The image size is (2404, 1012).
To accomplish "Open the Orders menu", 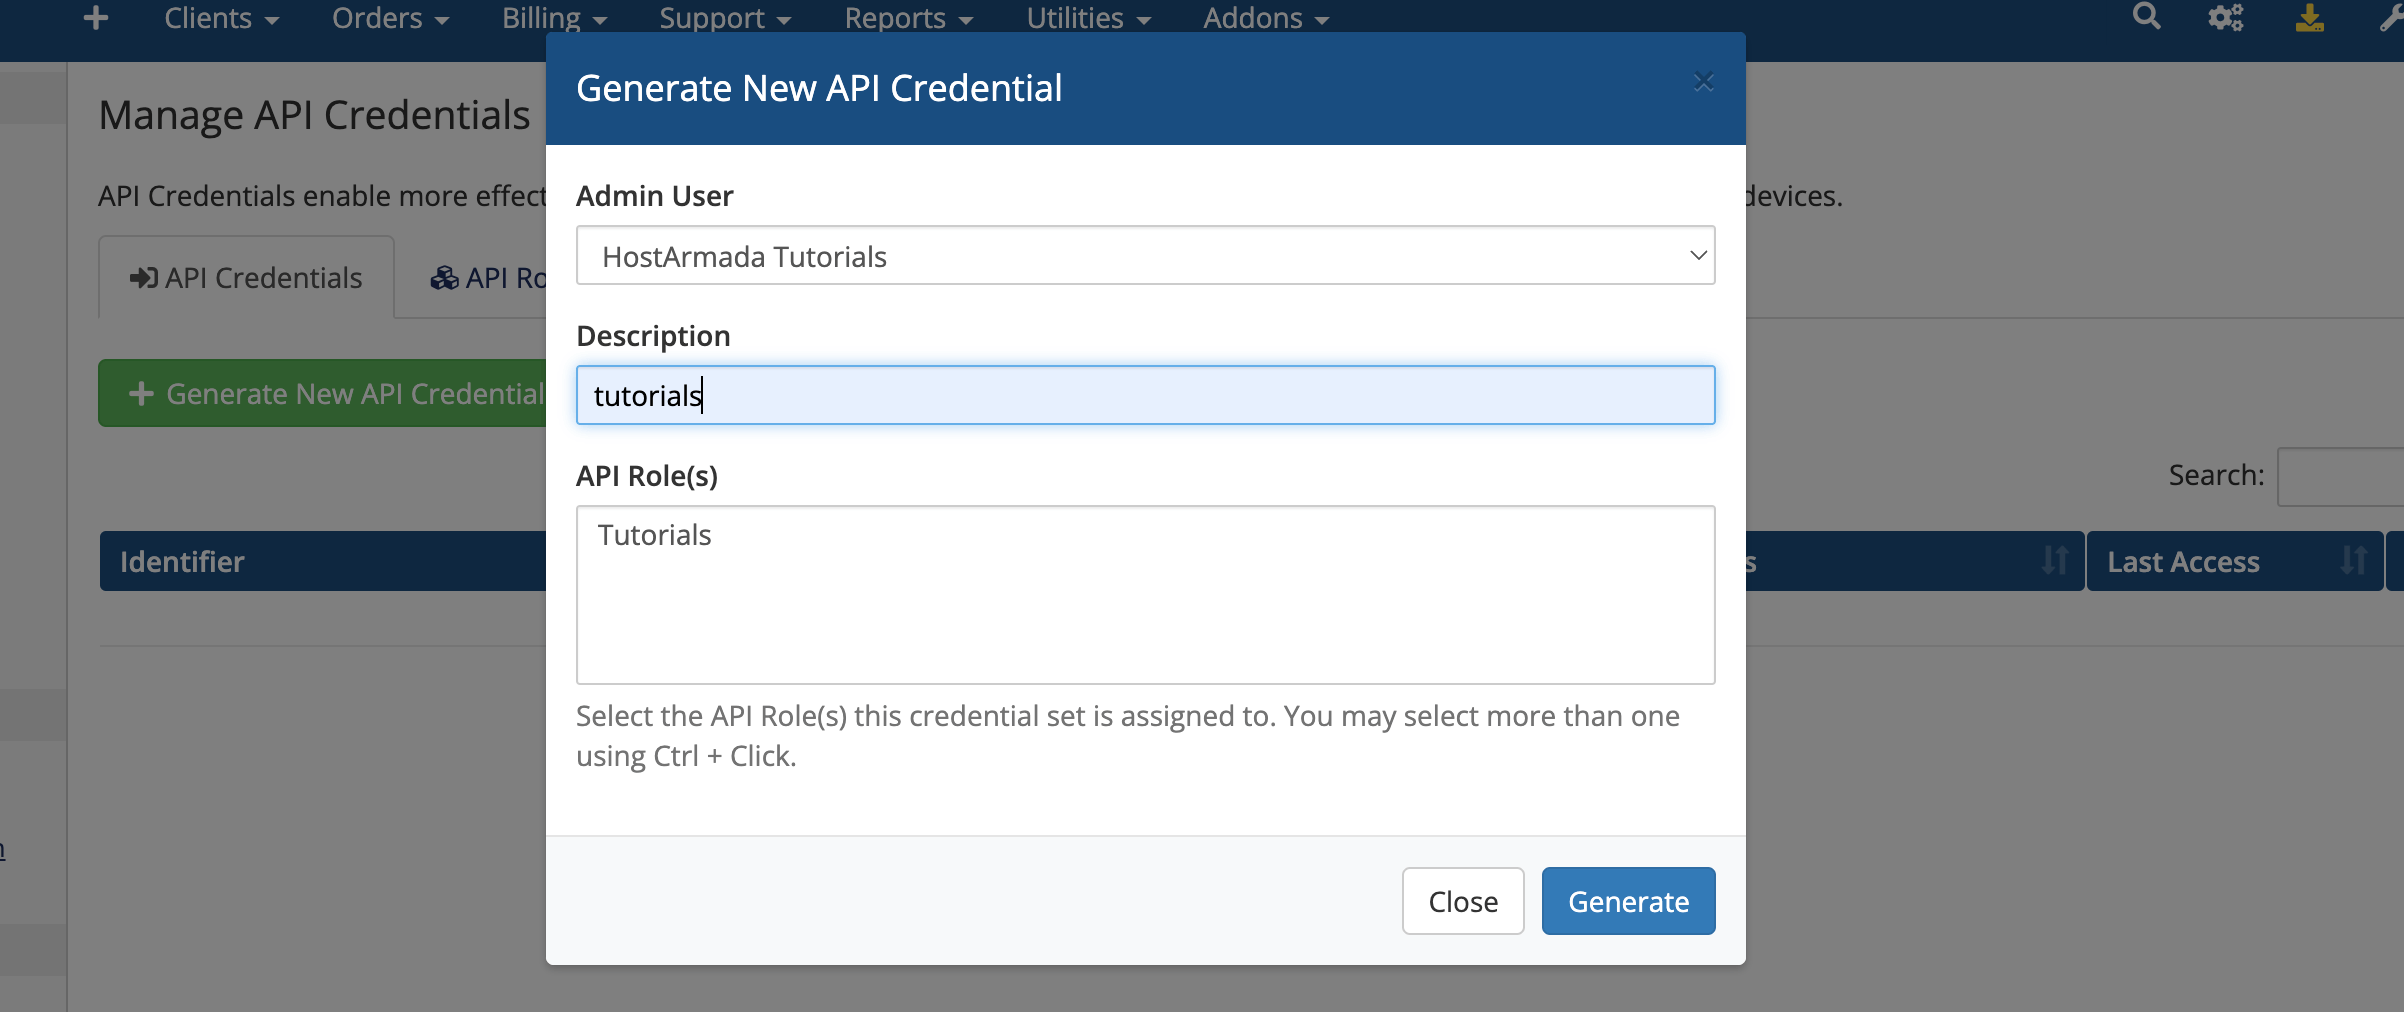I will coord(391,18).
